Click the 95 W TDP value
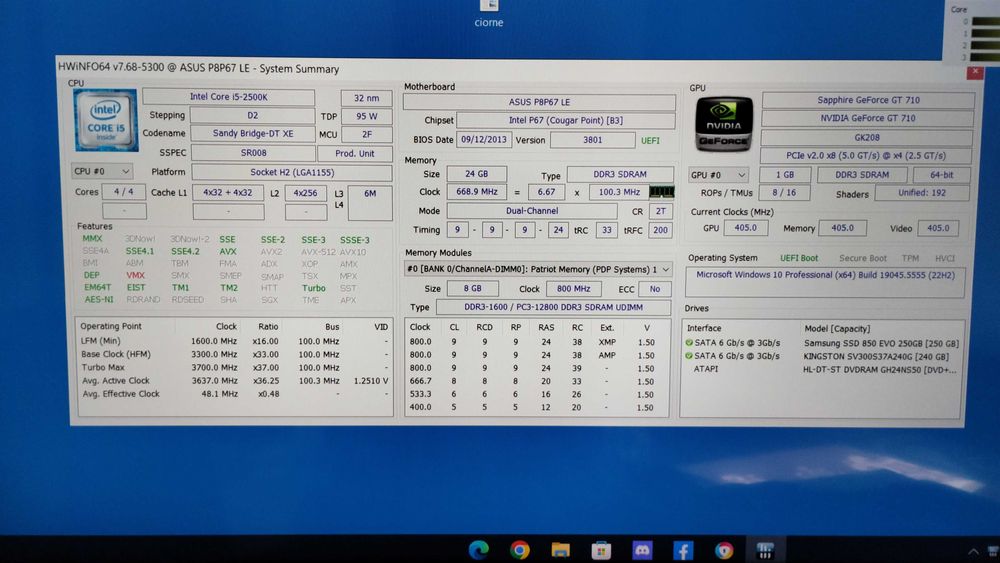The width and height of the screenshot is (1000, 563). (x=366, y=116)
